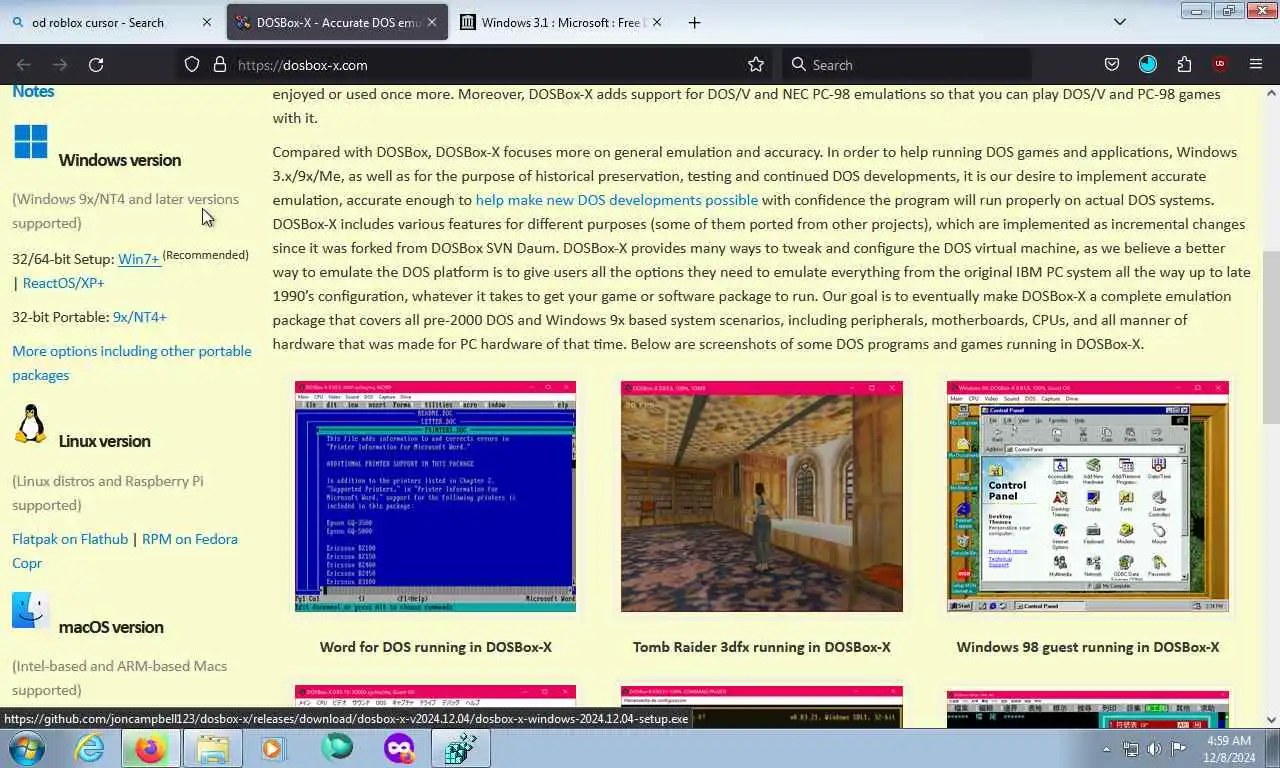Click Windows version heading text

click(x=120, y=160)
